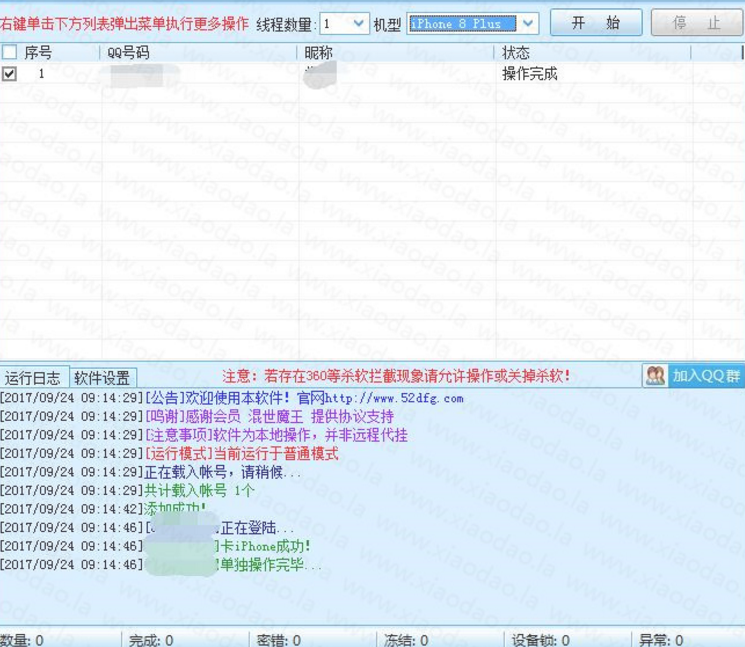Image resolution: width=745 pixels, height=647 pixels.
Task: Click the 停止 stop button
Action: [x=697, y=22]
